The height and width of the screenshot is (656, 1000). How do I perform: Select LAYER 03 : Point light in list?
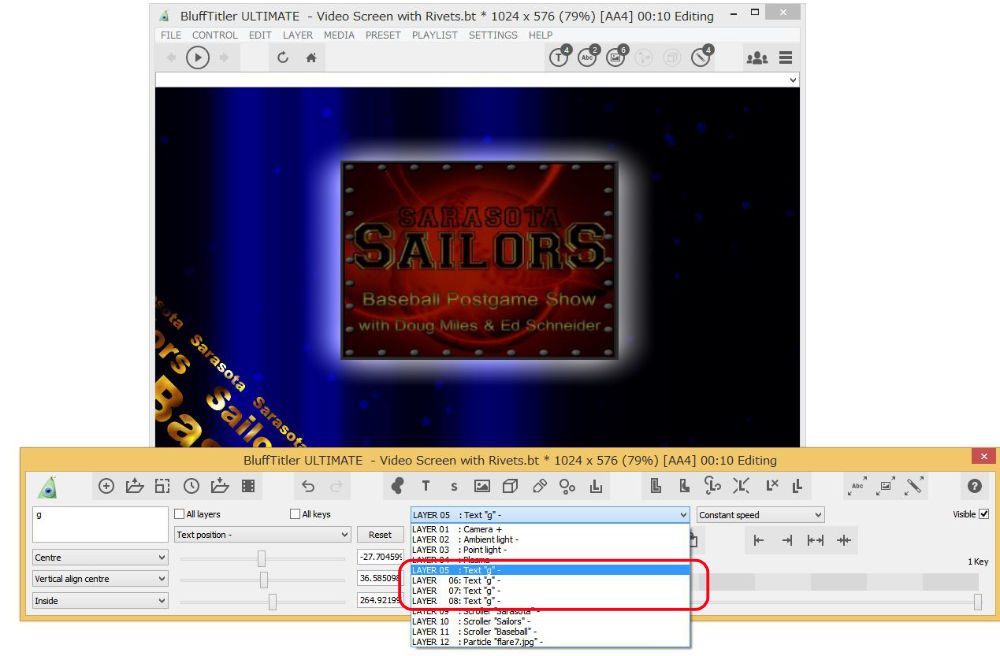(x=550, y=550)
